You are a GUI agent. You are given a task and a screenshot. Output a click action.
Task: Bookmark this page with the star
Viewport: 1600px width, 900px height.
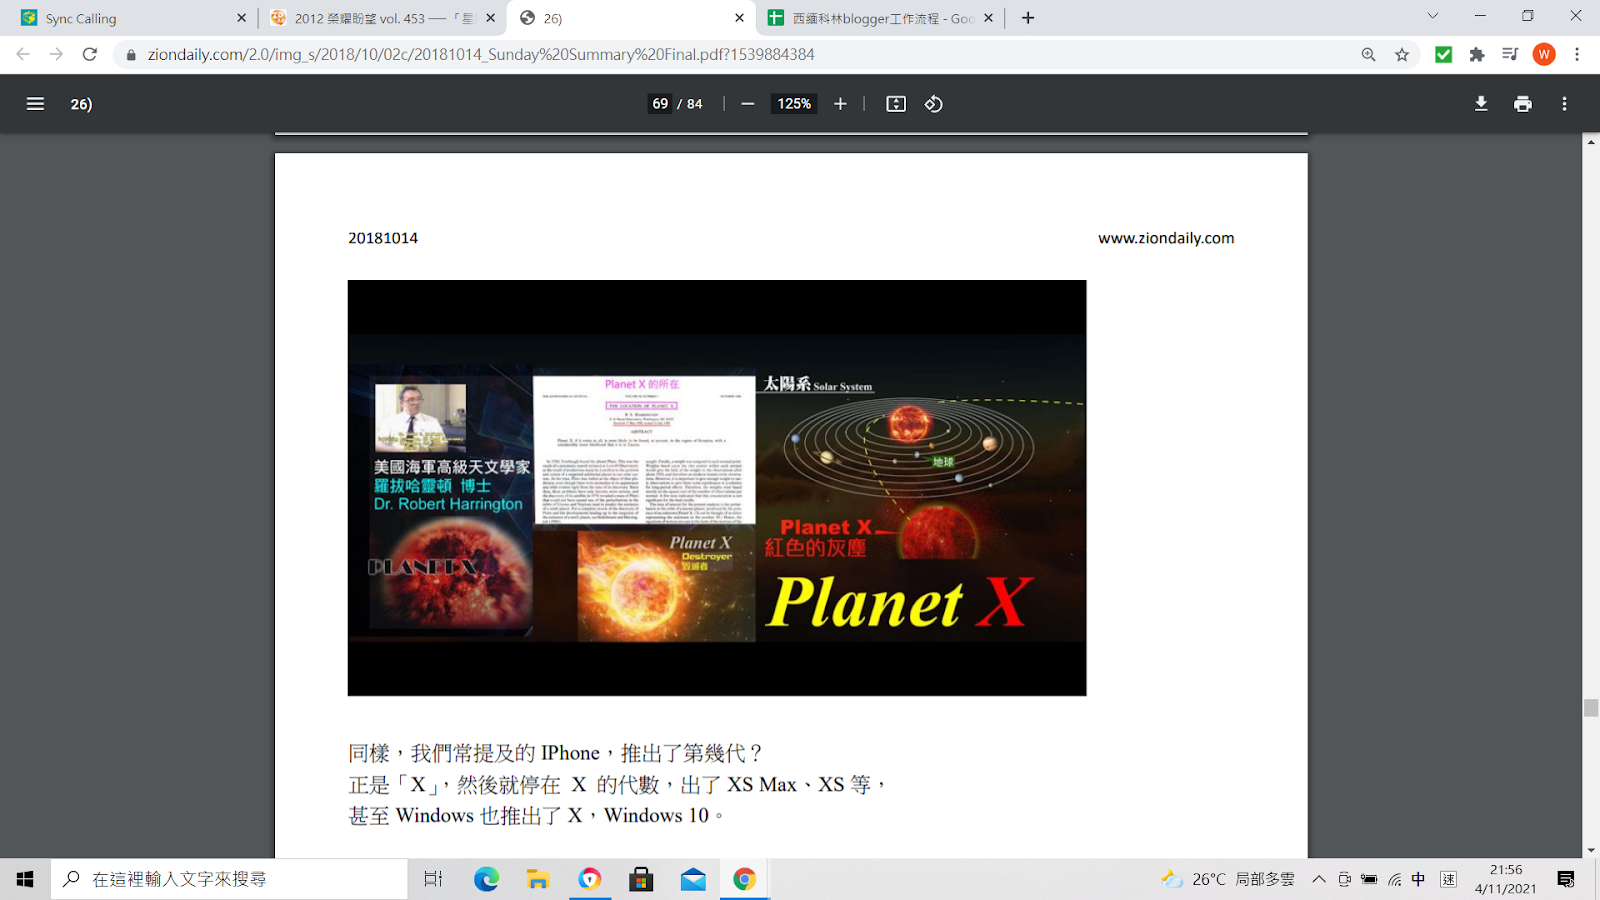point(1402,55)
